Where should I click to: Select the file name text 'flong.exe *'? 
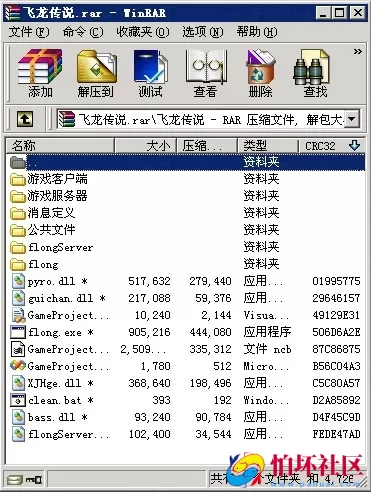pyautogui.click(x=61, y=333)
